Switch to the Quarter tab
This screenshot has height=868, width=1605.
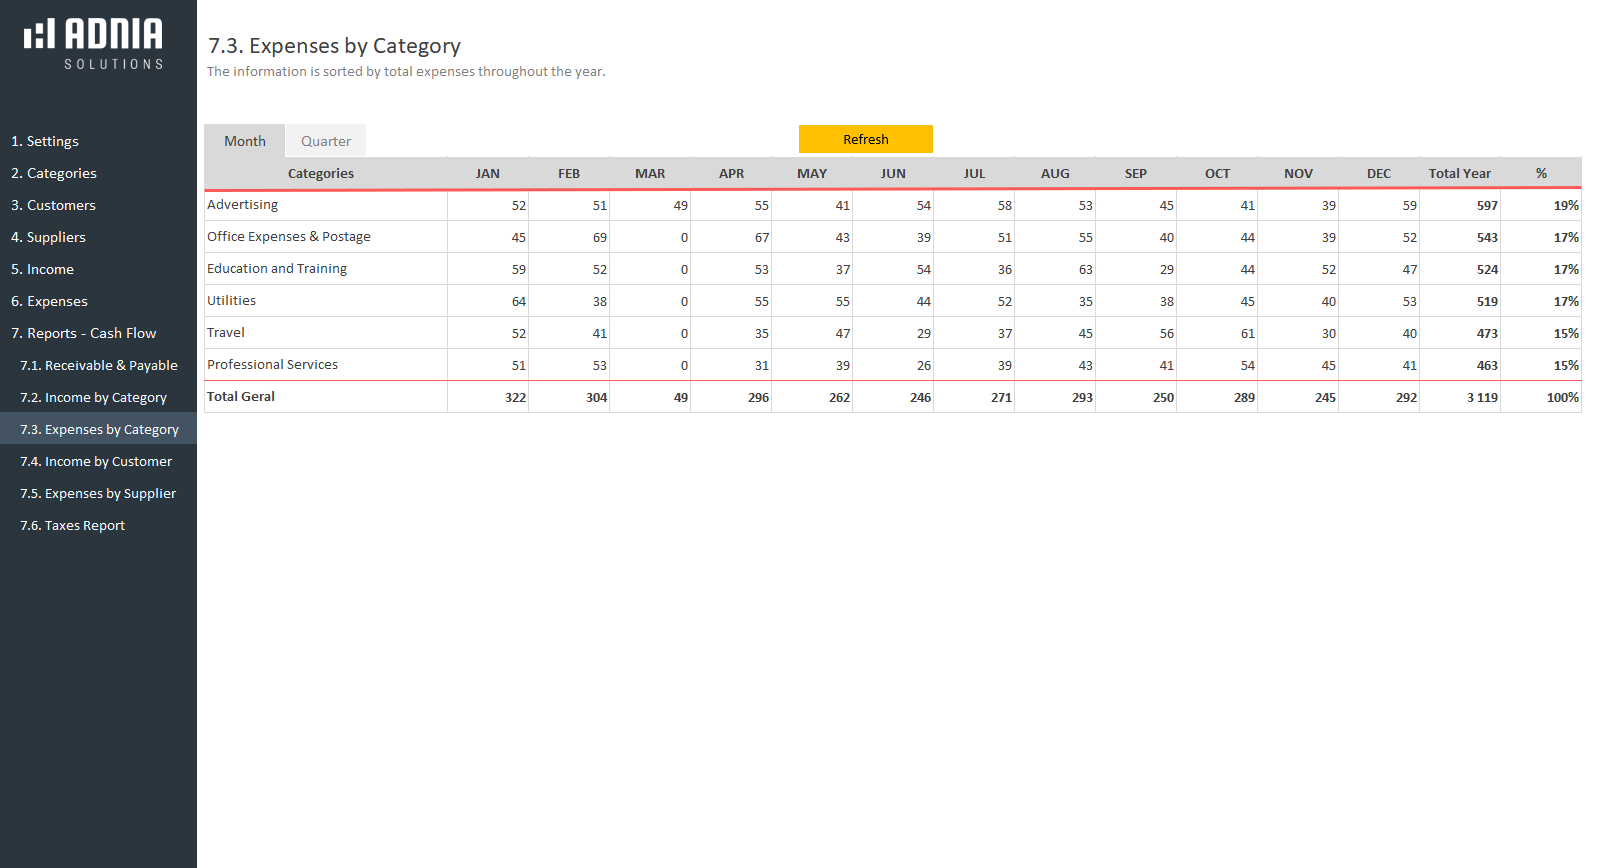point(326,141)
